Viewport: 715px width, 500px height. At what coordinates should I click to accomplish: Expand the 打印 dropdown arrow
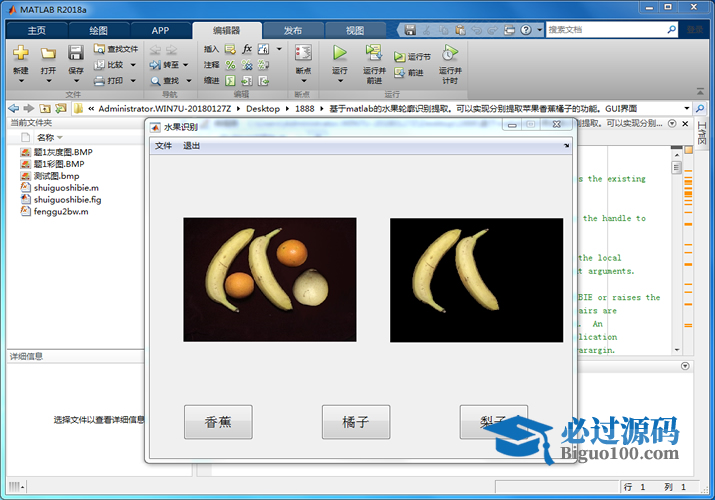point(133,81)
